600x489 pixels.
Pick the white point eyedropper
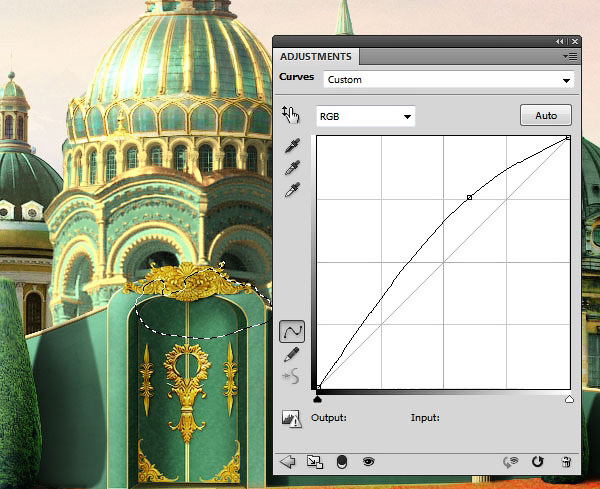[x=292, y=190]
